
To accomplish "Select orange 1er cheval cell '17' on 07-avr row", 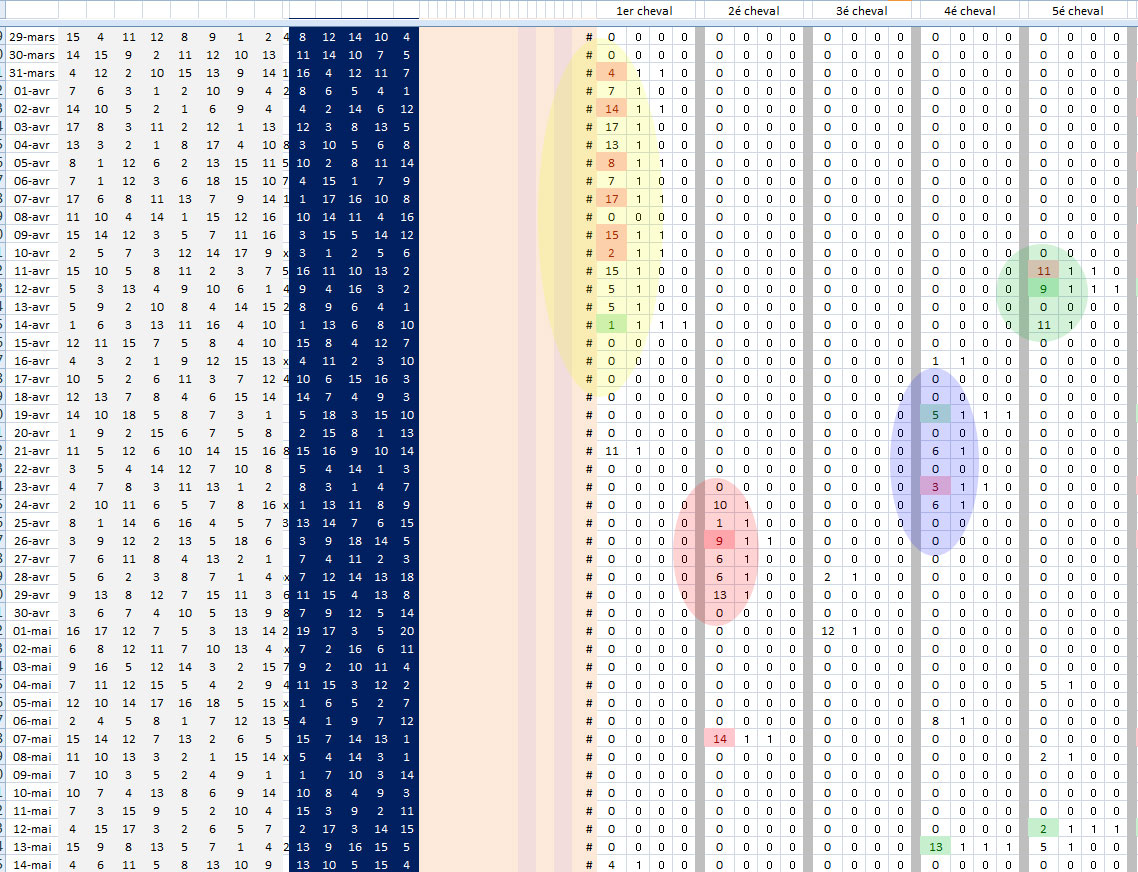I will (611, 199).
